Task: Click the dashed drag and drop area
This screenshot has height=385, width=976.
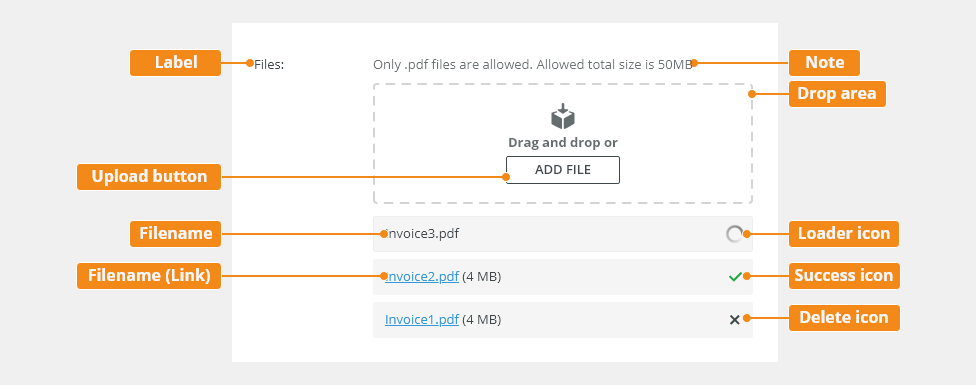Action: click(563, 144)
